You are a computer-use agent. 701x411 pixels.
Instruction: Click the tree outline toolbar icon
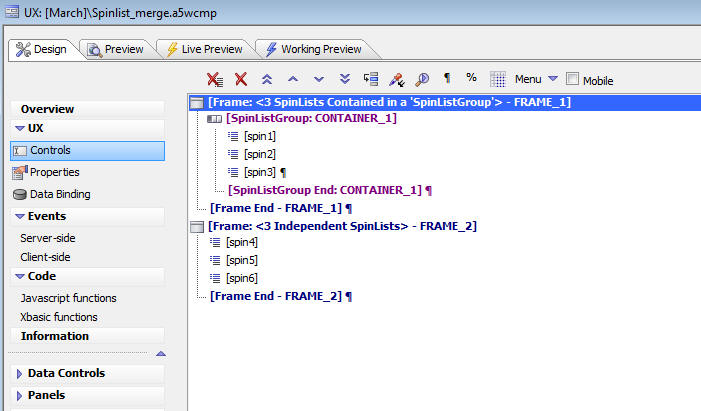(371, 79)
